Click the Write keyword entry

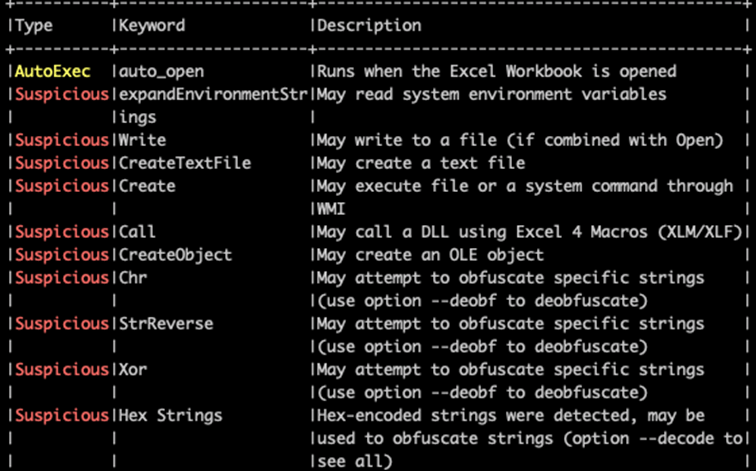point(142,140)
